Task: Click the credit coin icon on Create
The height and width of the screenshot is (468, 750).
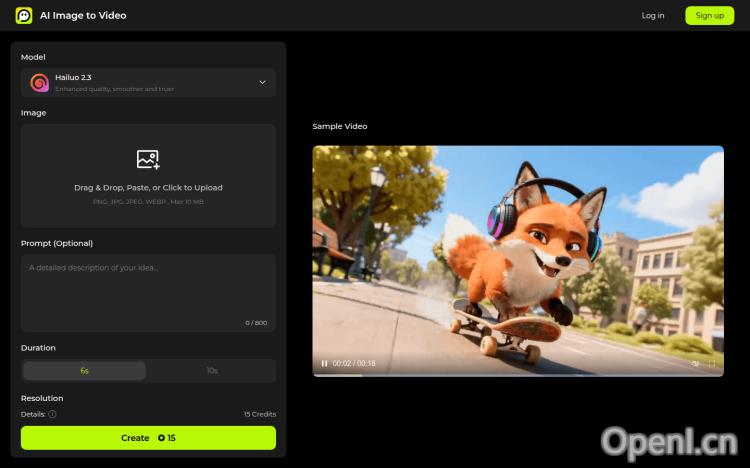Action: coord(159,438)
